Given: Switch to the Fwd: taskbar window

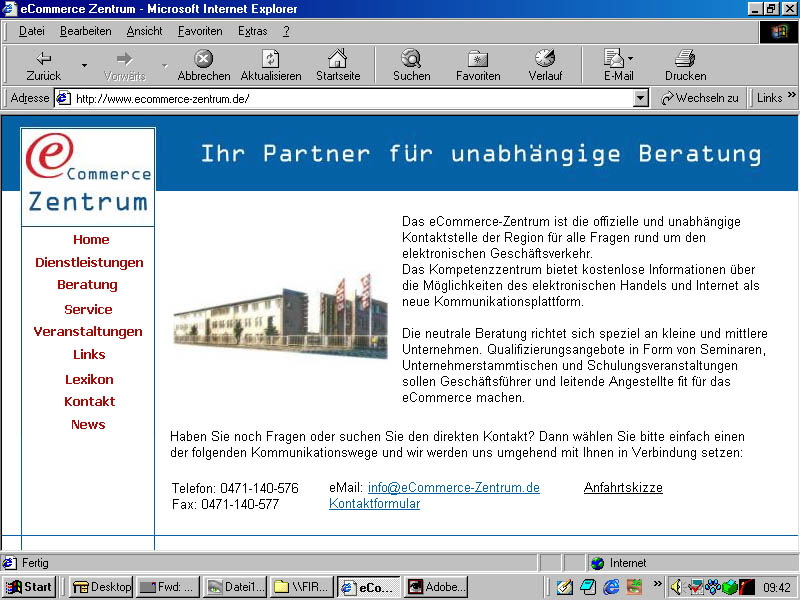Looking at the screenshot, I should coord(168,587).
